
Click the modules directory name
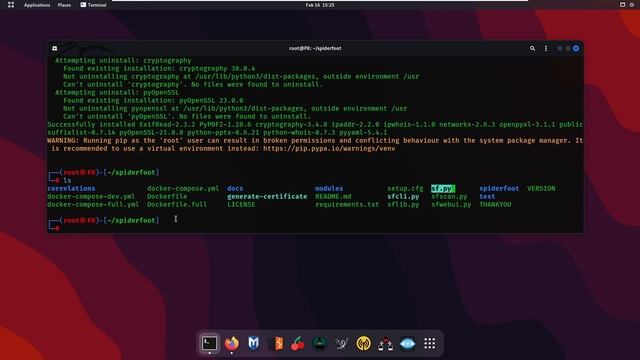[x=329, y=189]
